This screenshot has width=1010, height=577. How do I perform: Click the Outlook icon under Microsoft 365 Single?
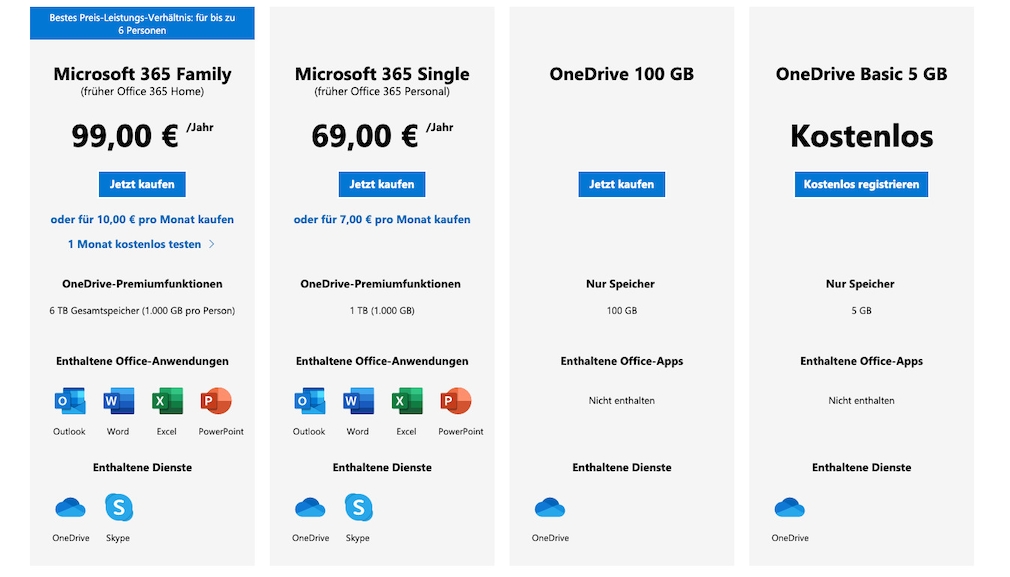tap(310, 402)
